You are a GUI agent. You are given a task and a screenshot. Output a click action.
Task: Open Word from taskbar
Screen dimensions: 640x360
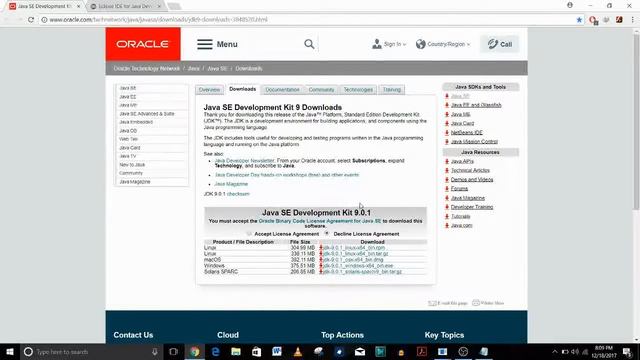277,351
